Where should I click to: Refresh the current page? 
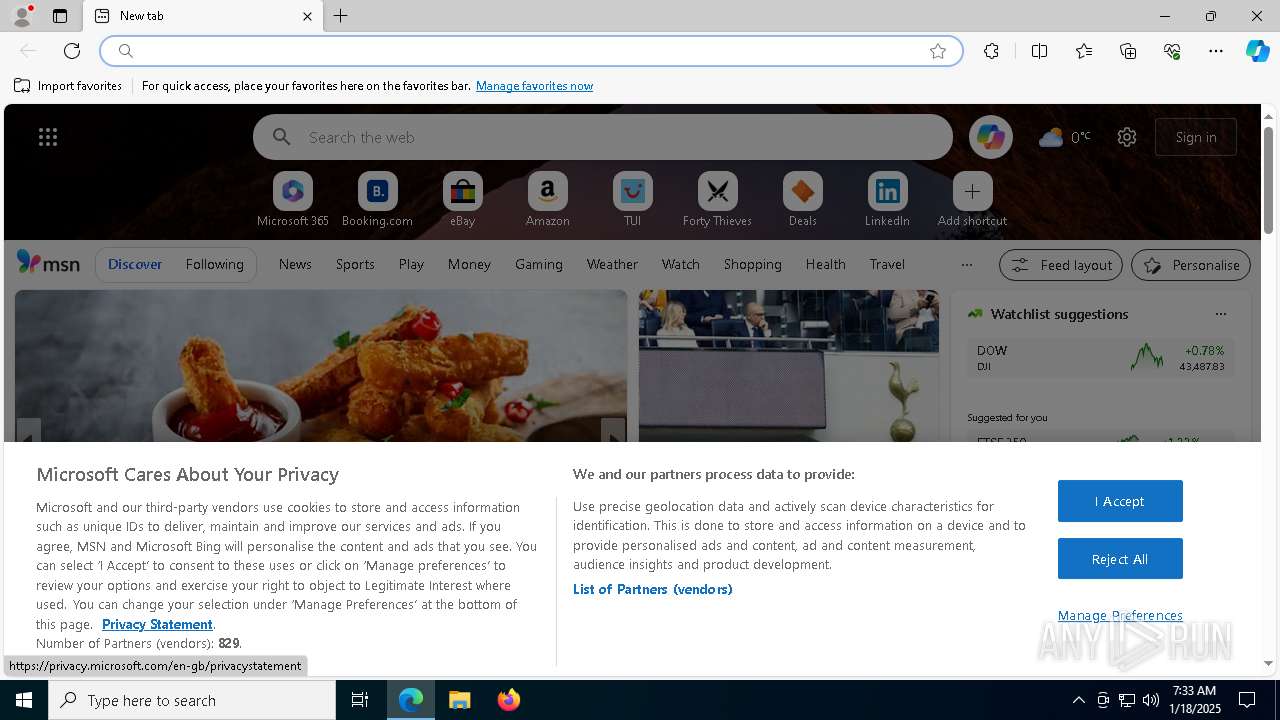coord(72,51)
